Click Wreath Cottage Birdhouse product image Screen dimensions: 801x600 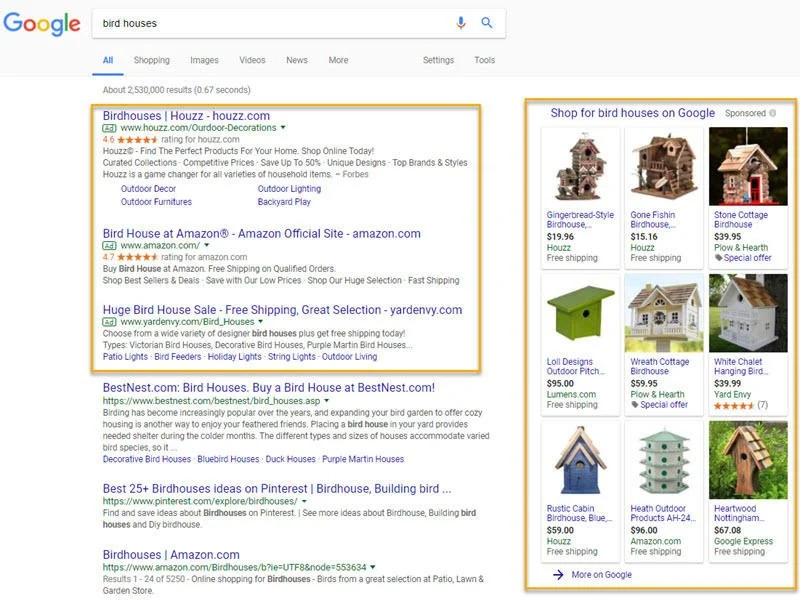pos(664,313)
